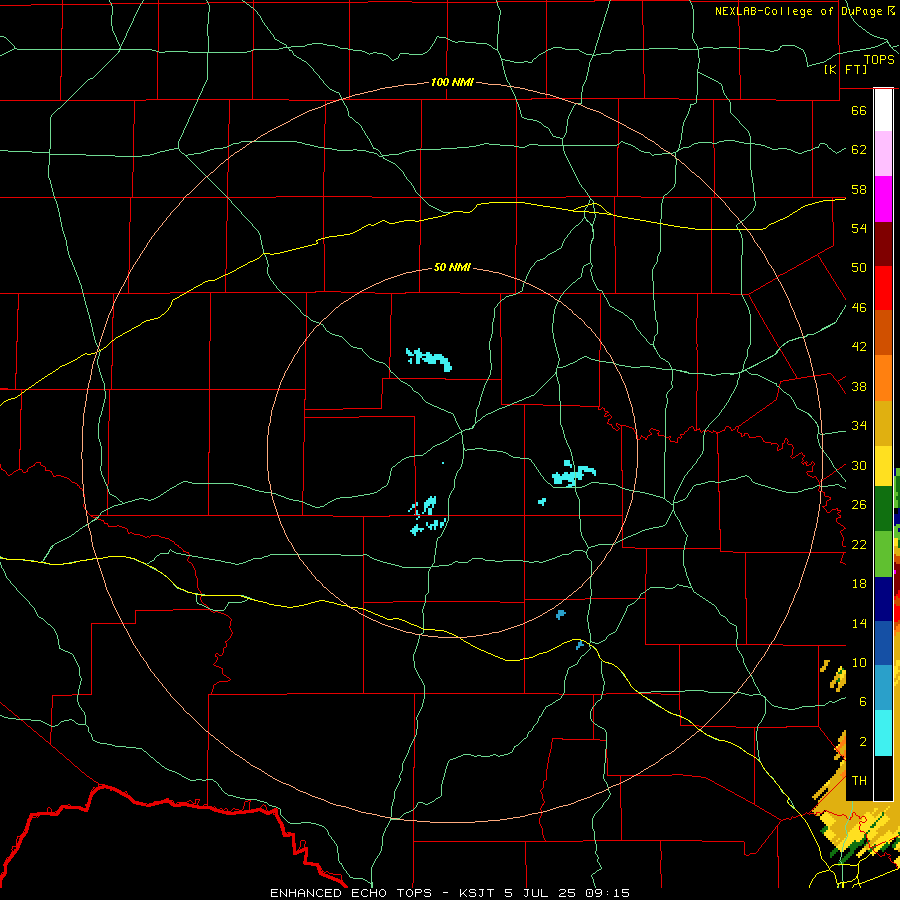Click the dark orange legend swatch

point(883,333)
